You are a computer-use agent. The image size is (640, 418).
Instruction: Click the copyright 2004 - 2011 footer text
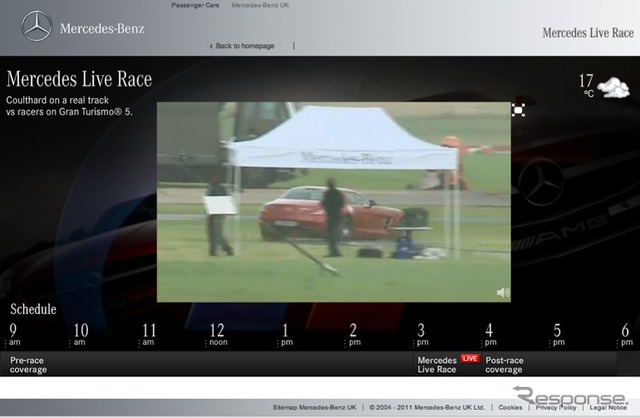coord(427,407)
